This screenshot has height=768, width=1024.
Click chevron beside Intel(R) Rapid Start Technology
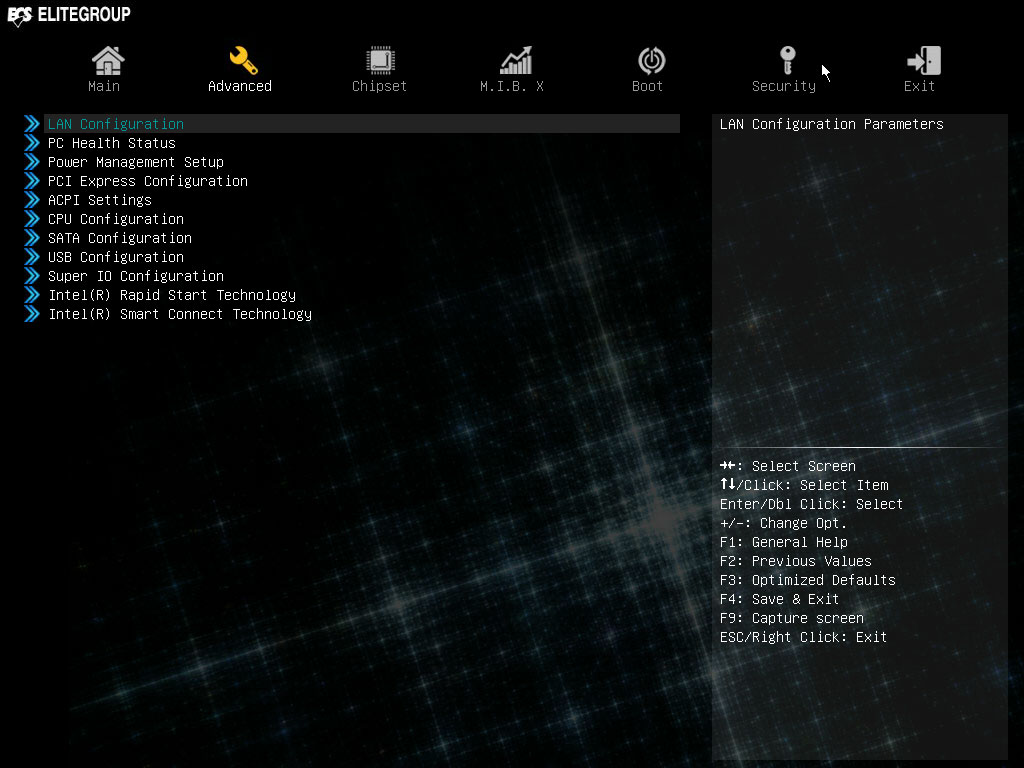coord(31,295)
